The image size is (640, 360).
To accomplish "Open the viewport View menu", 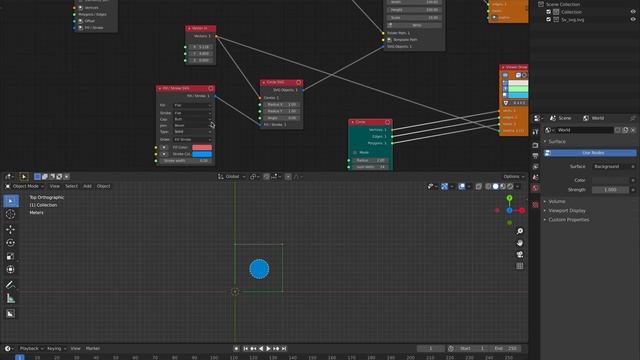I will point(55,187).
